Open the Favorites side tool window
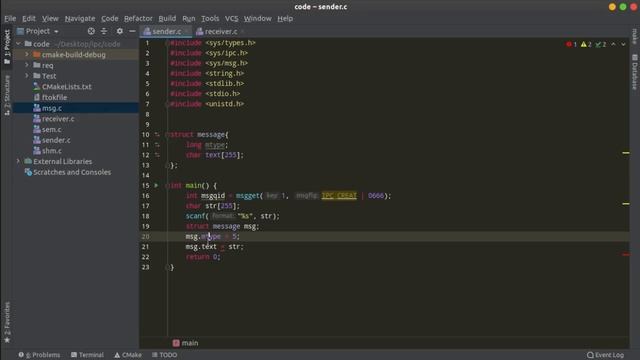This screenshot has width=640, height=360. [7, 322]
